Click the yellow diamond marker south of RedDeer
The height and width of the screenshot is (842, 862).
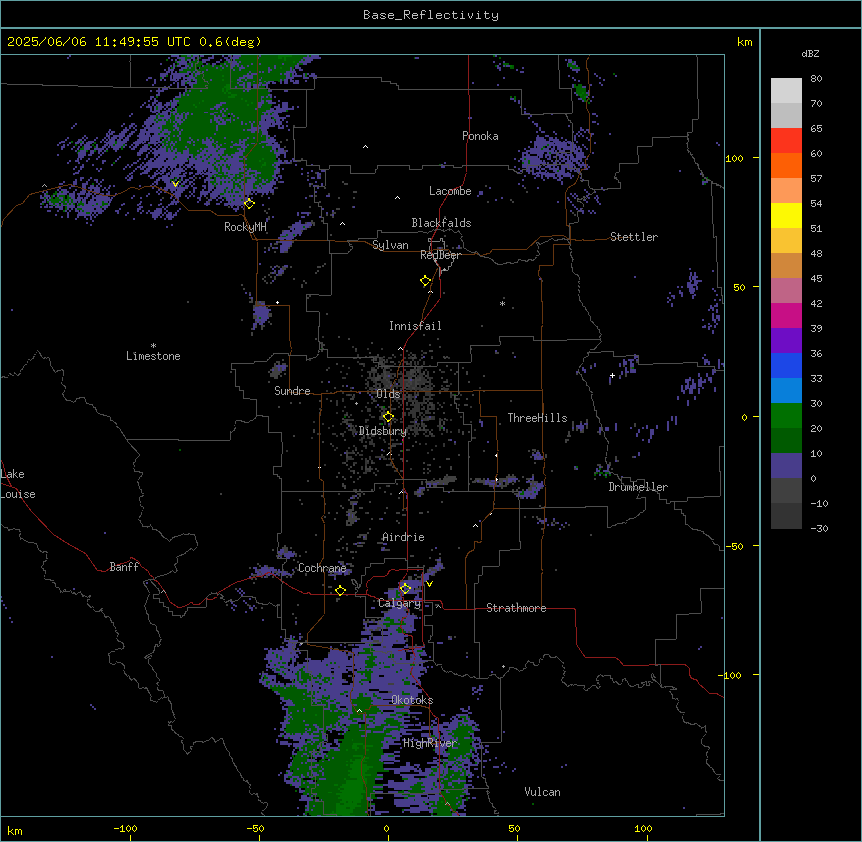[425, 281]
